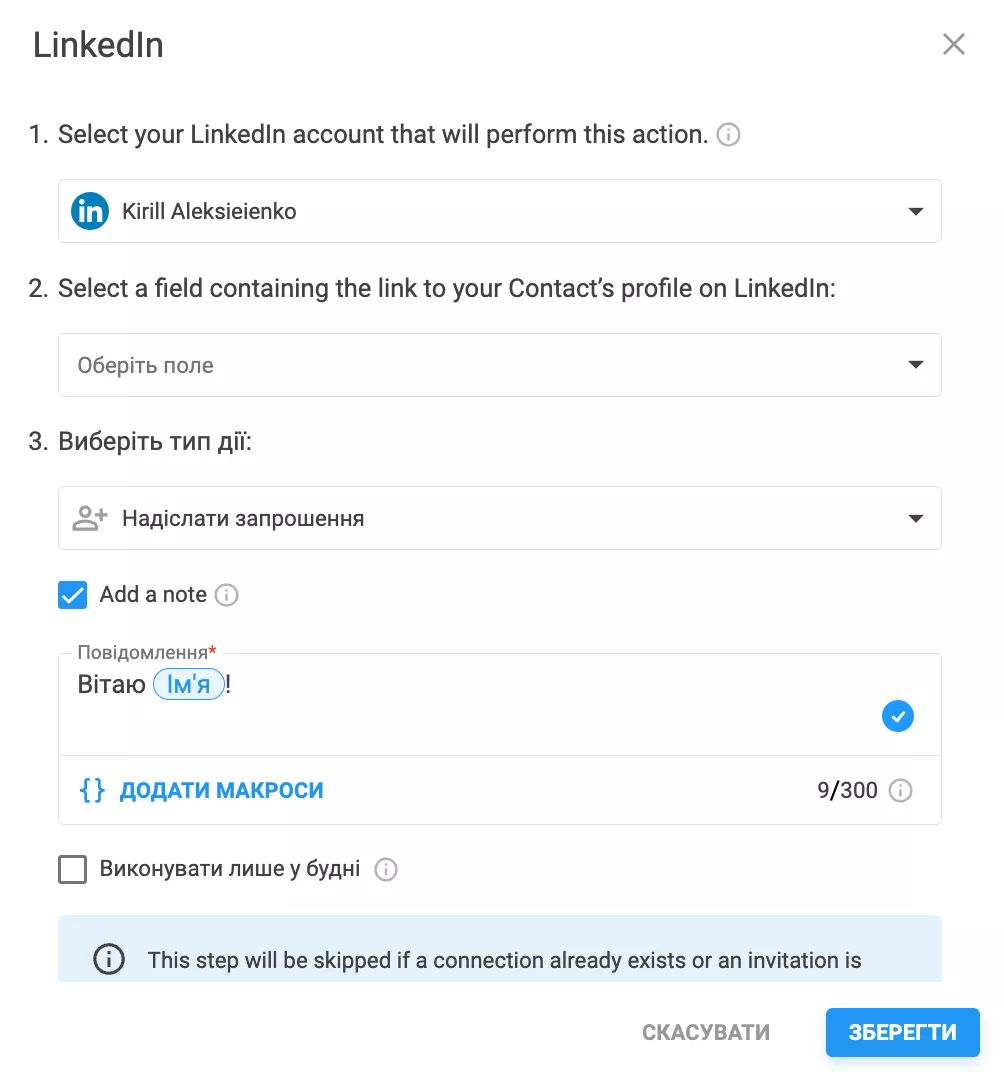Uncheck the Add a note checkbox
The image size is (1004, 1072).
click(72, 595)
